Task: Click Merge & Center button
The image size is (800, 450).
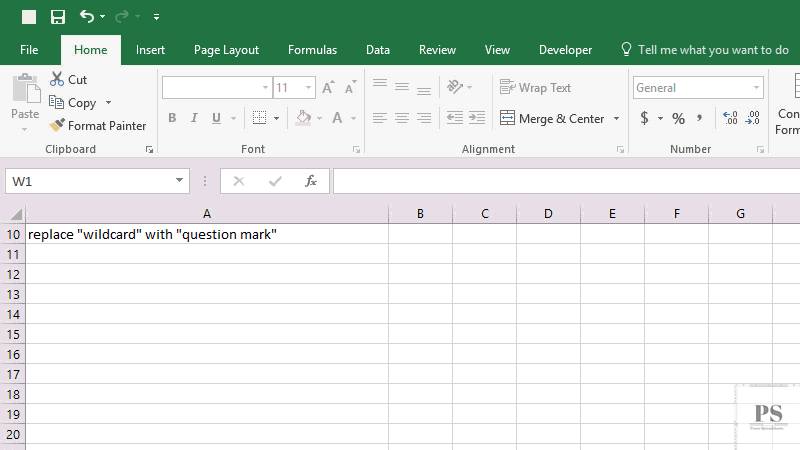Action: [552, 118]
